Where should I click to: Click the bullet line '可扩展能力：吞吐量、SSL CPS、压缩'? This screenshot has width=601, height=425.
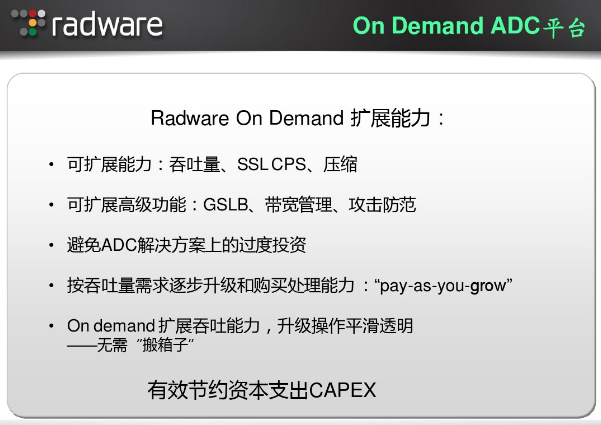[212, 164]
